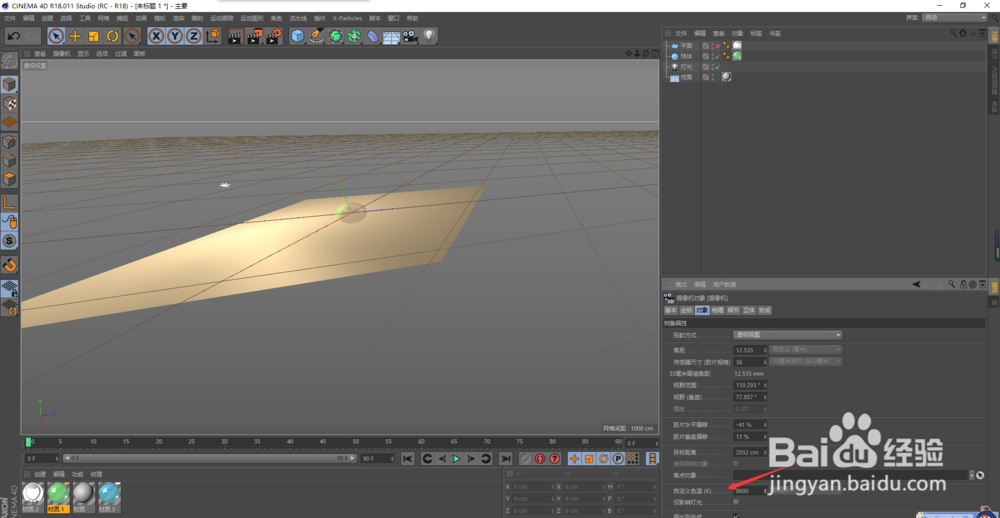This screenshot has width=1000, height=518.
Task: Select the Rotate tool
Action: coord(113,36)
